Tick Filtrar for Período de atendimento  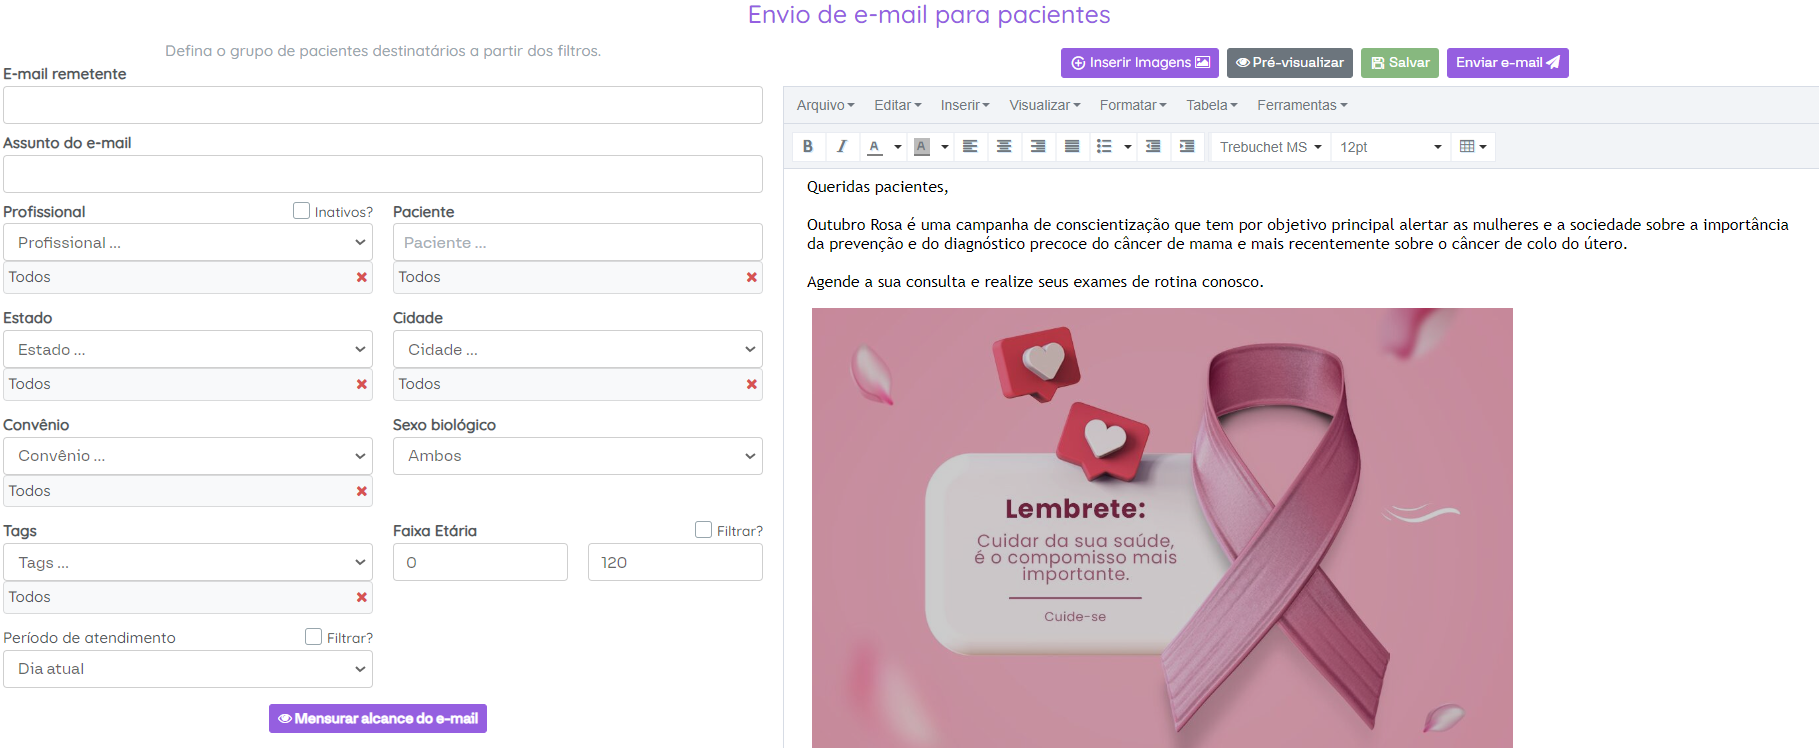click(313, 637)
